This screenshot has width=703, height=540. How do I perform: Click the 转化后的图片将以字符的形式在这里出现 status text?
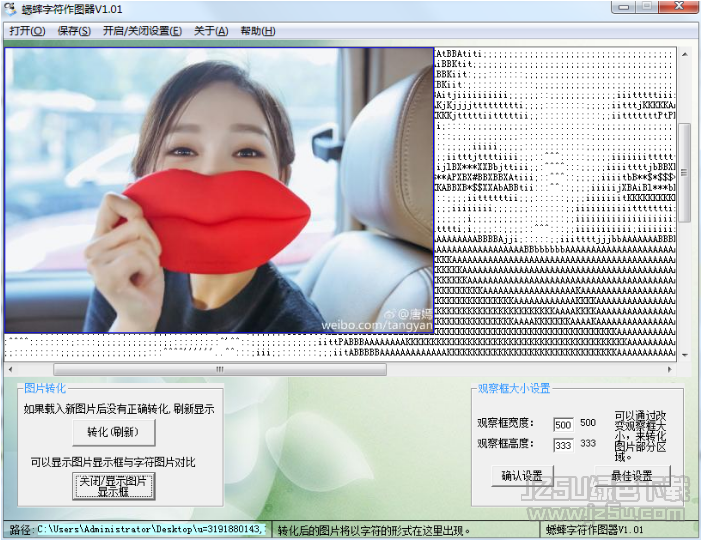373,531
